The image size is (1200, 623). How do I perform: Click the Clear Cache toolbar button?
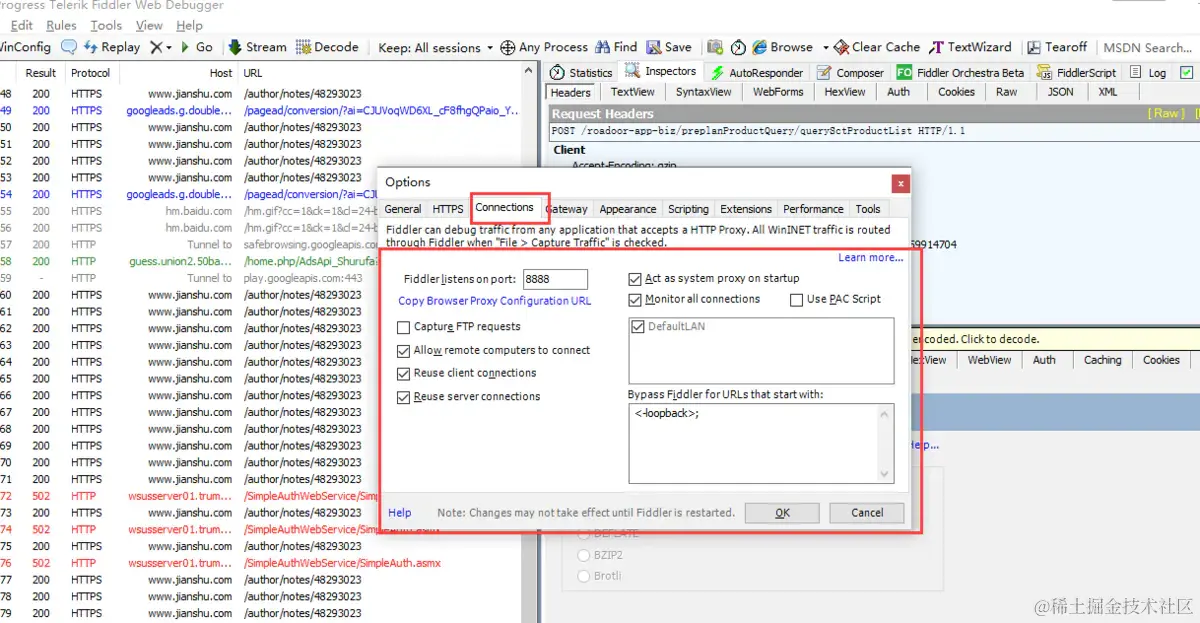pyautogui.click(x=877, y=47)
